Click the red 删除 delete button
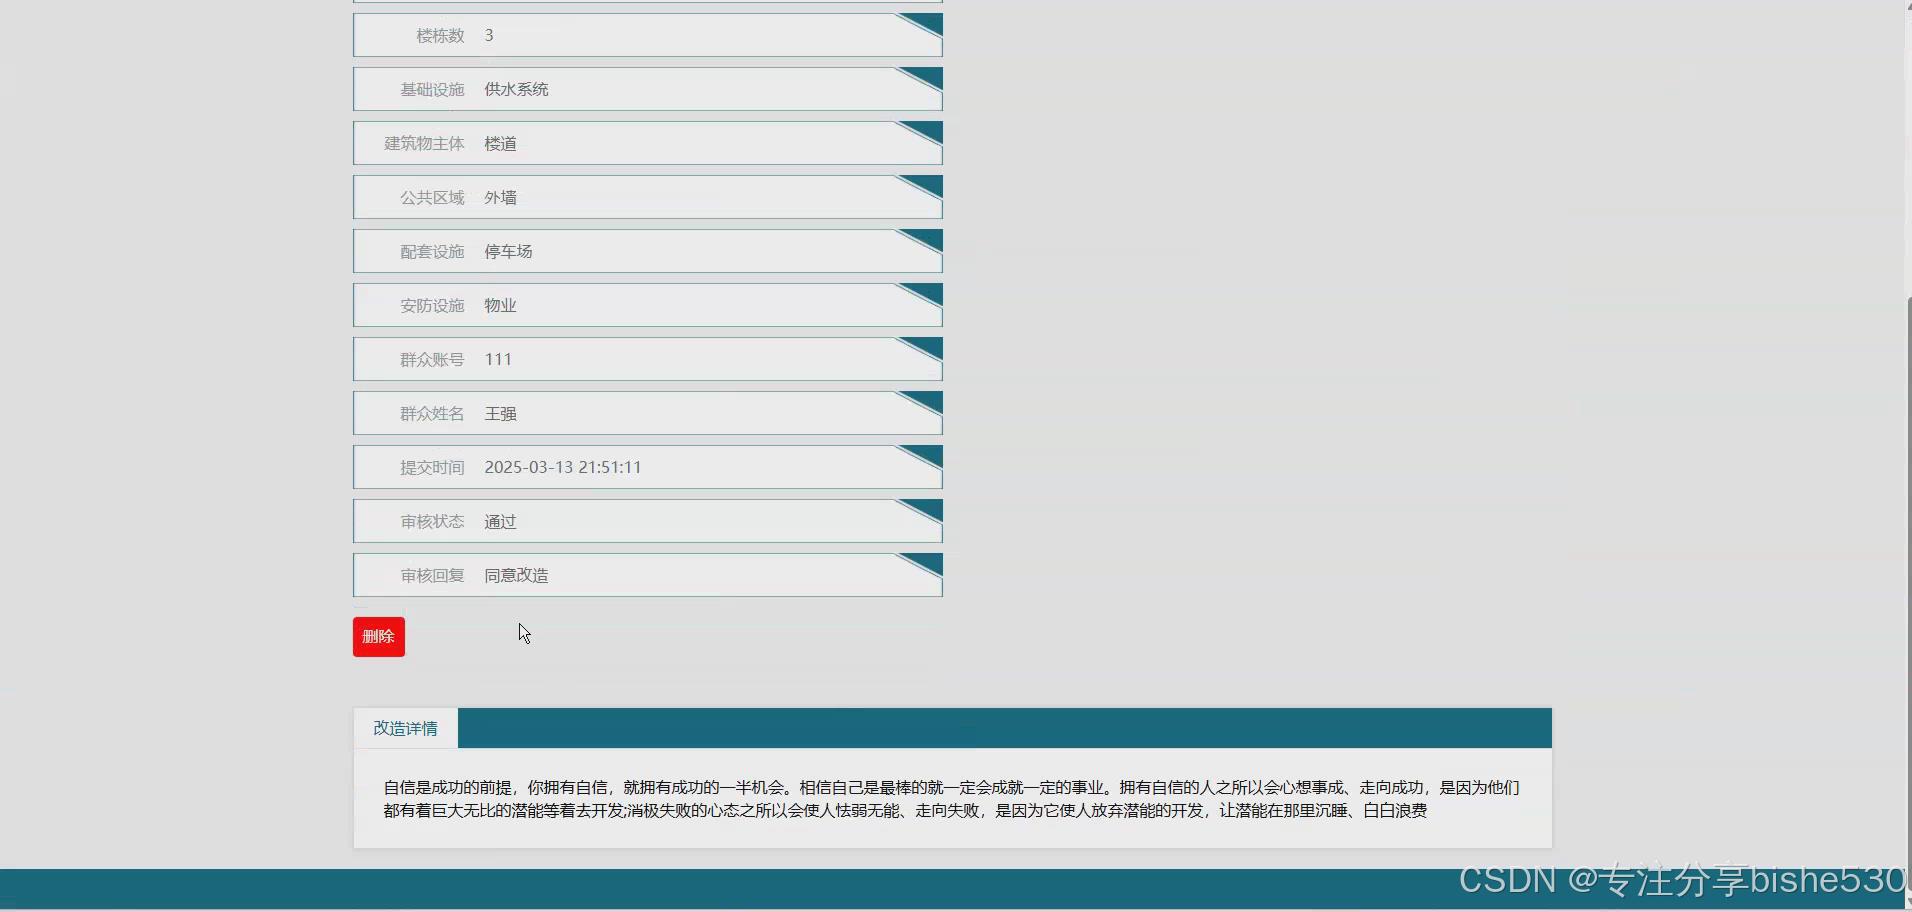The height and width of the screenshot is (912, 1912). click(x=378, y=636)
